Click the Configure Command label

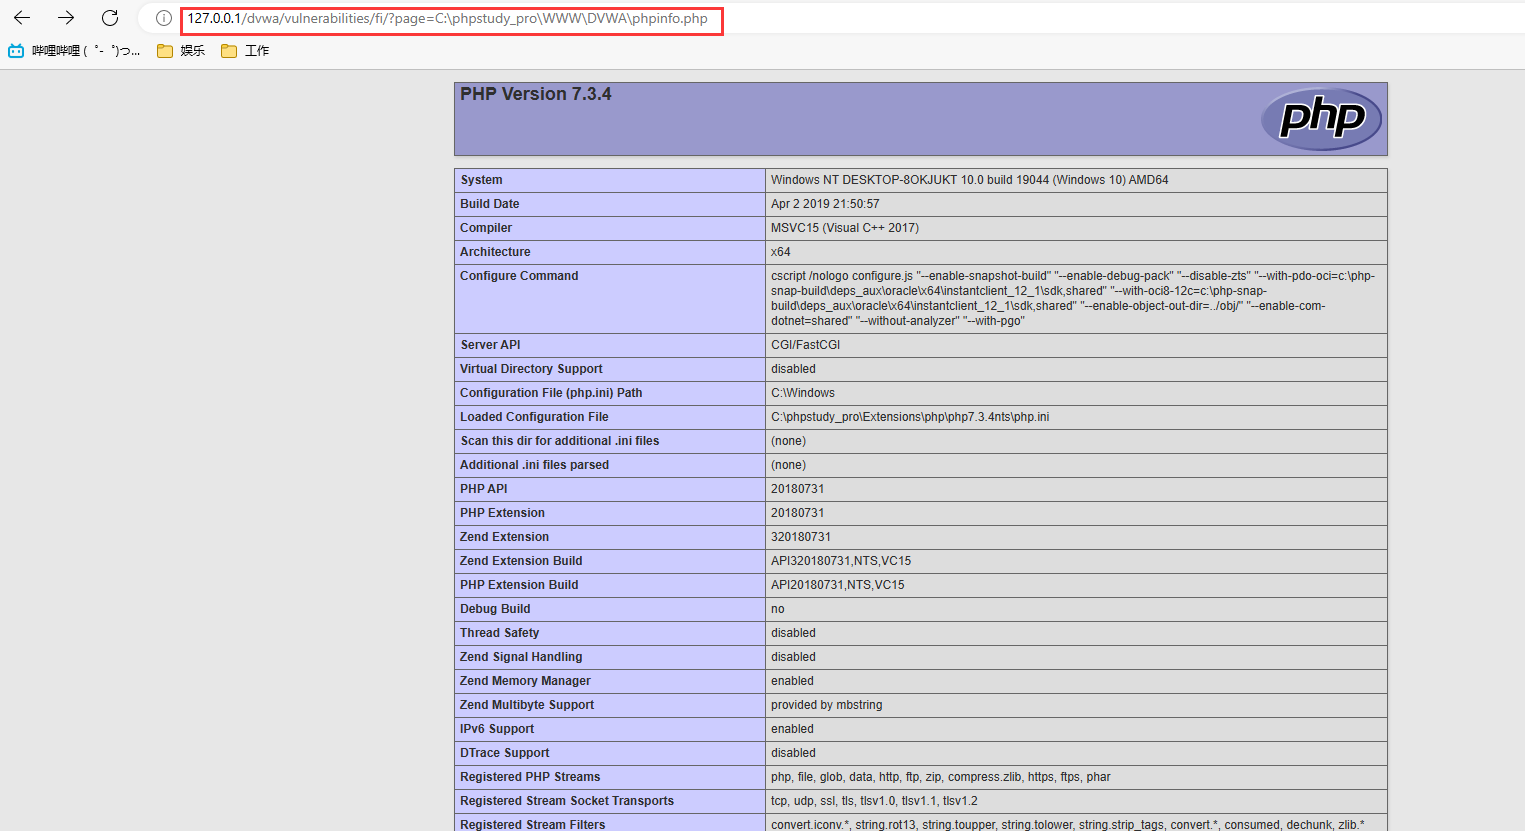pos(519,276)
